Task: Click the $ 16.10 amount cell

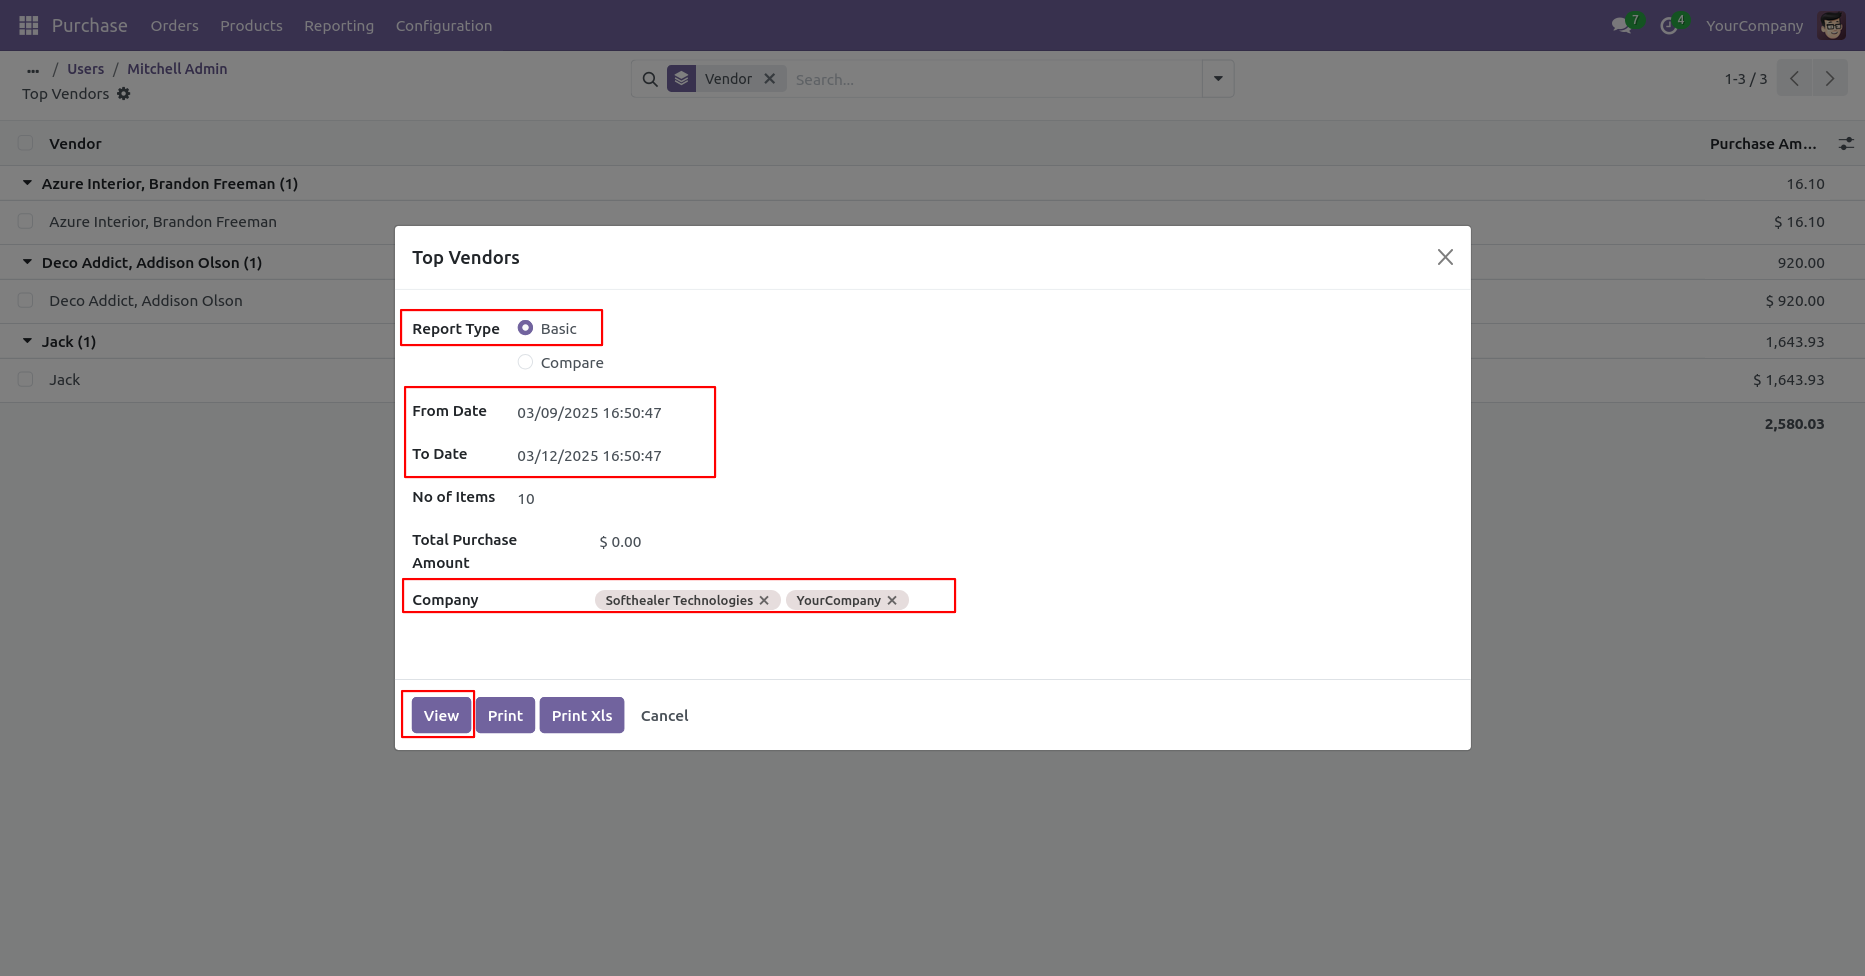Action: pos(1799,222)
